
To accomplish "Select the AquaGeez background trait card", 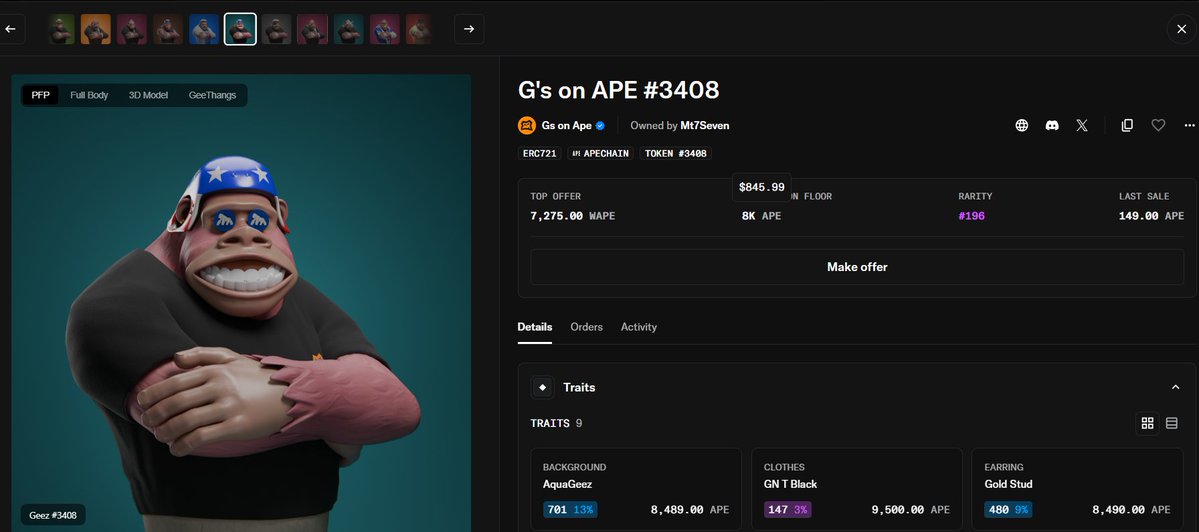I will [x=636, y=488].
